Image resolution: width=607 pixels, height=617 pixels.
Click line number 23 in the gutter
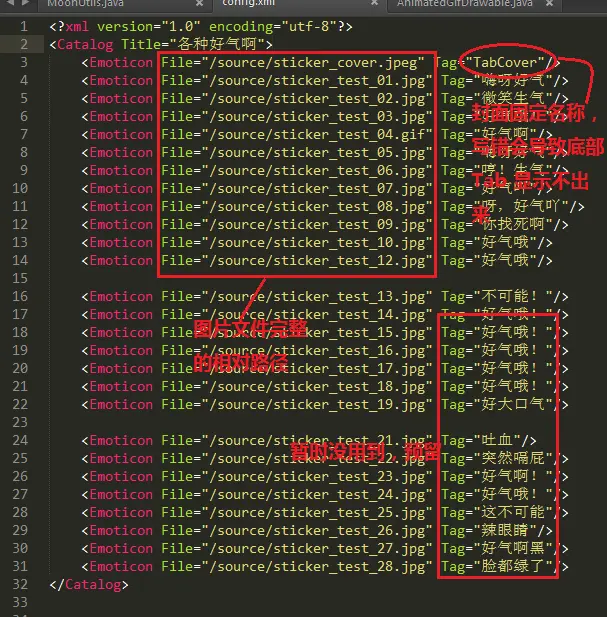(x=20, y=423)
